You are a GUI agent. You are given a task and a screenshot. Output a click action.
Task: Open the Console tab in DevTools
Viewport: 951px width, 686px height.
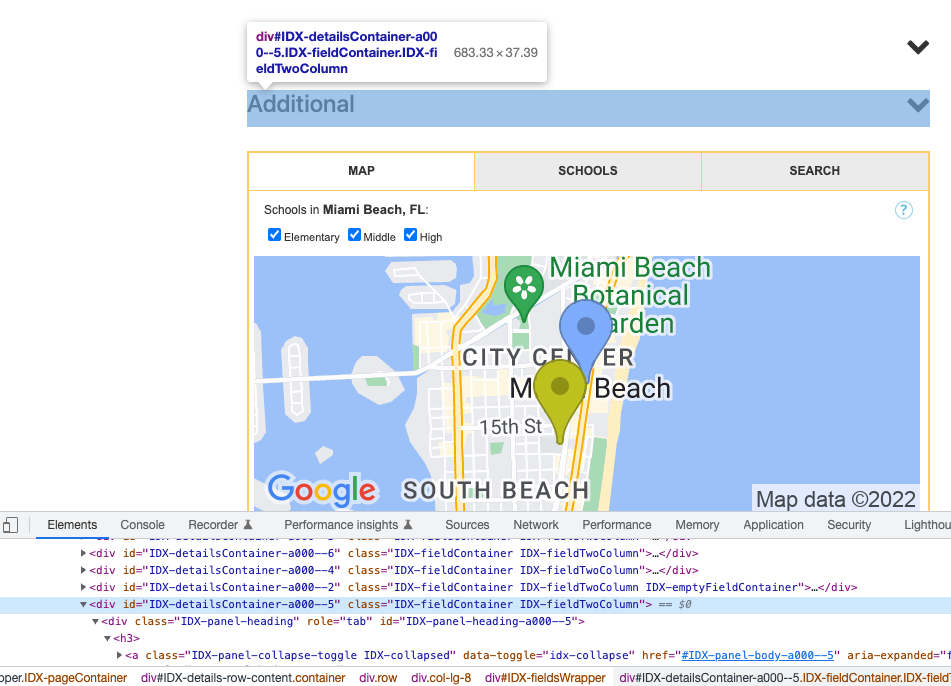pyautogui.click(x=142, y=524)
